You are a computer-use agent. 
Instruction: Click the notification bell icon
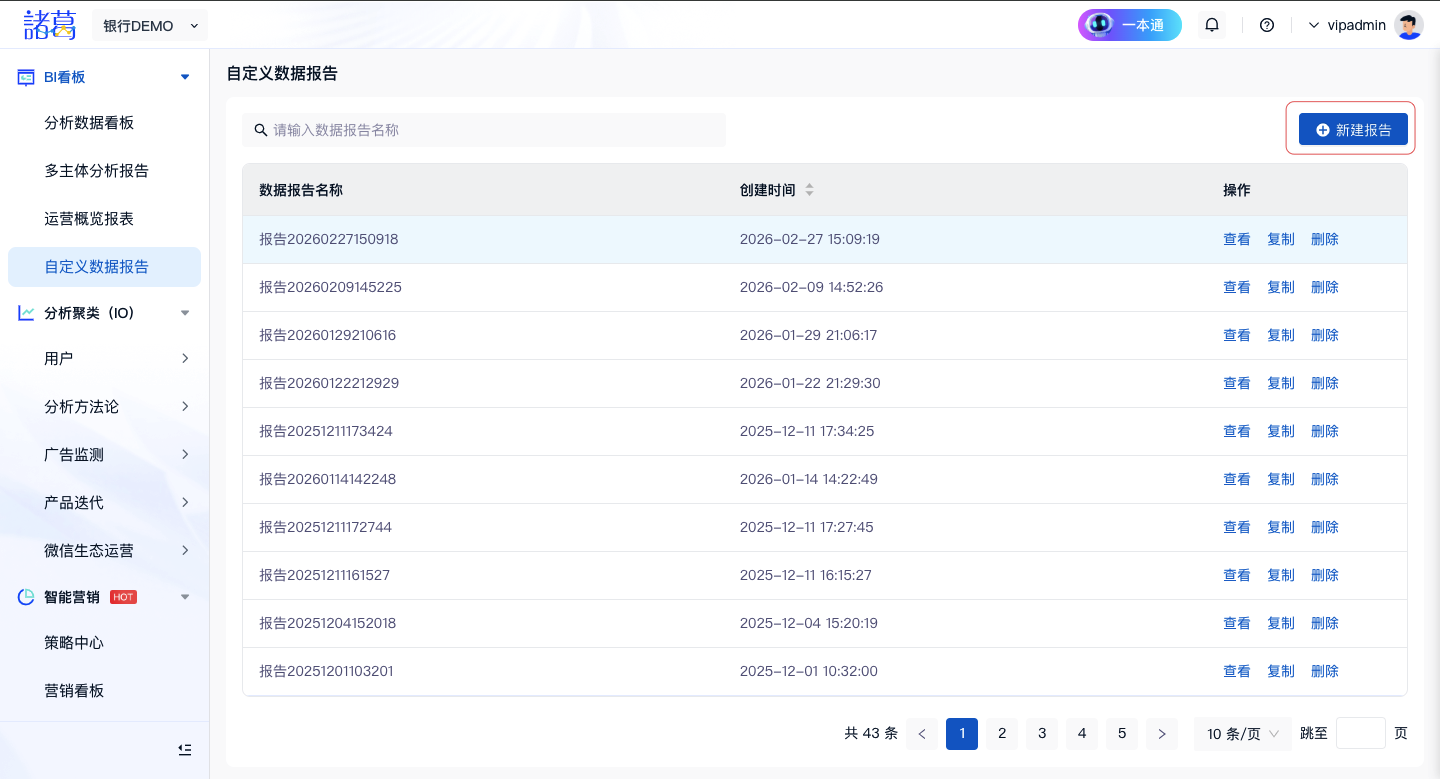tap(1212, 25)
